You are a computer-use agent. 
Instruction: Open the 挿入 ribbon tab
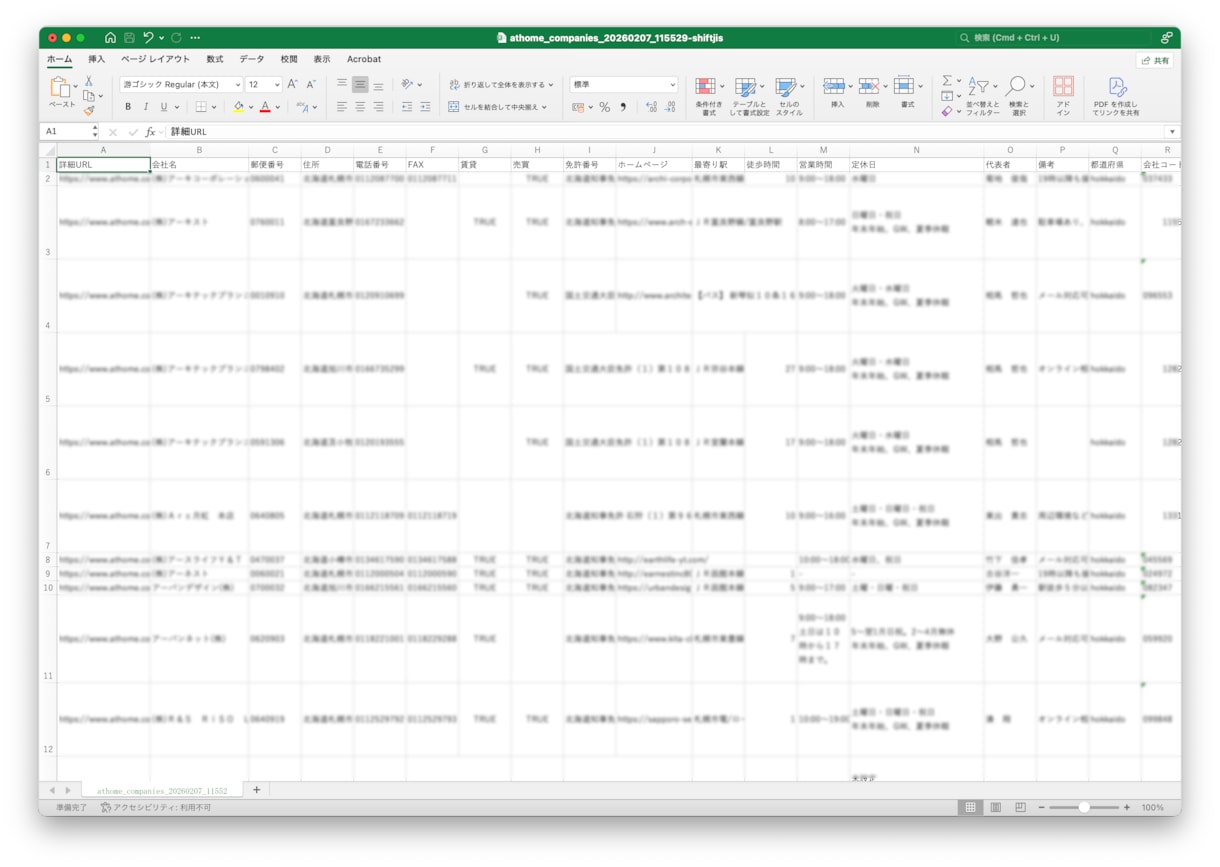96,60
